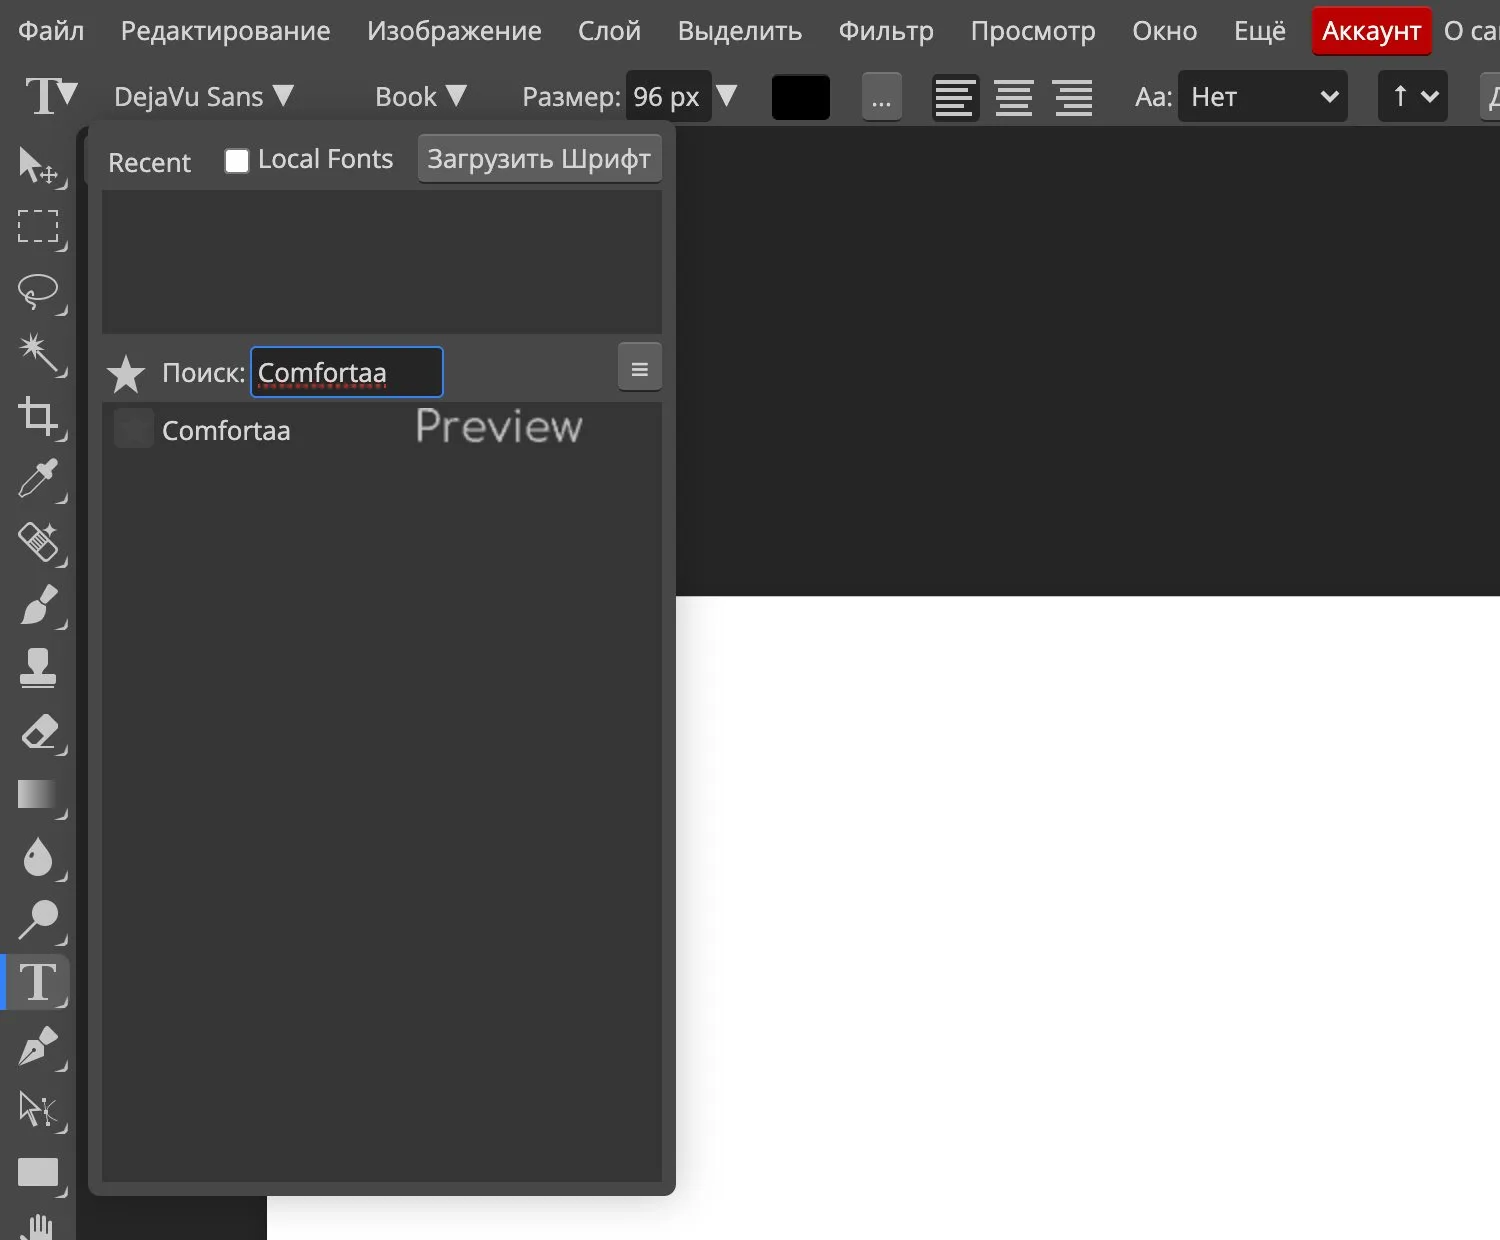This screenshot has width=1500, height=1240.
Task: Pick the Crop tool
Action: [x=38, y=416]
